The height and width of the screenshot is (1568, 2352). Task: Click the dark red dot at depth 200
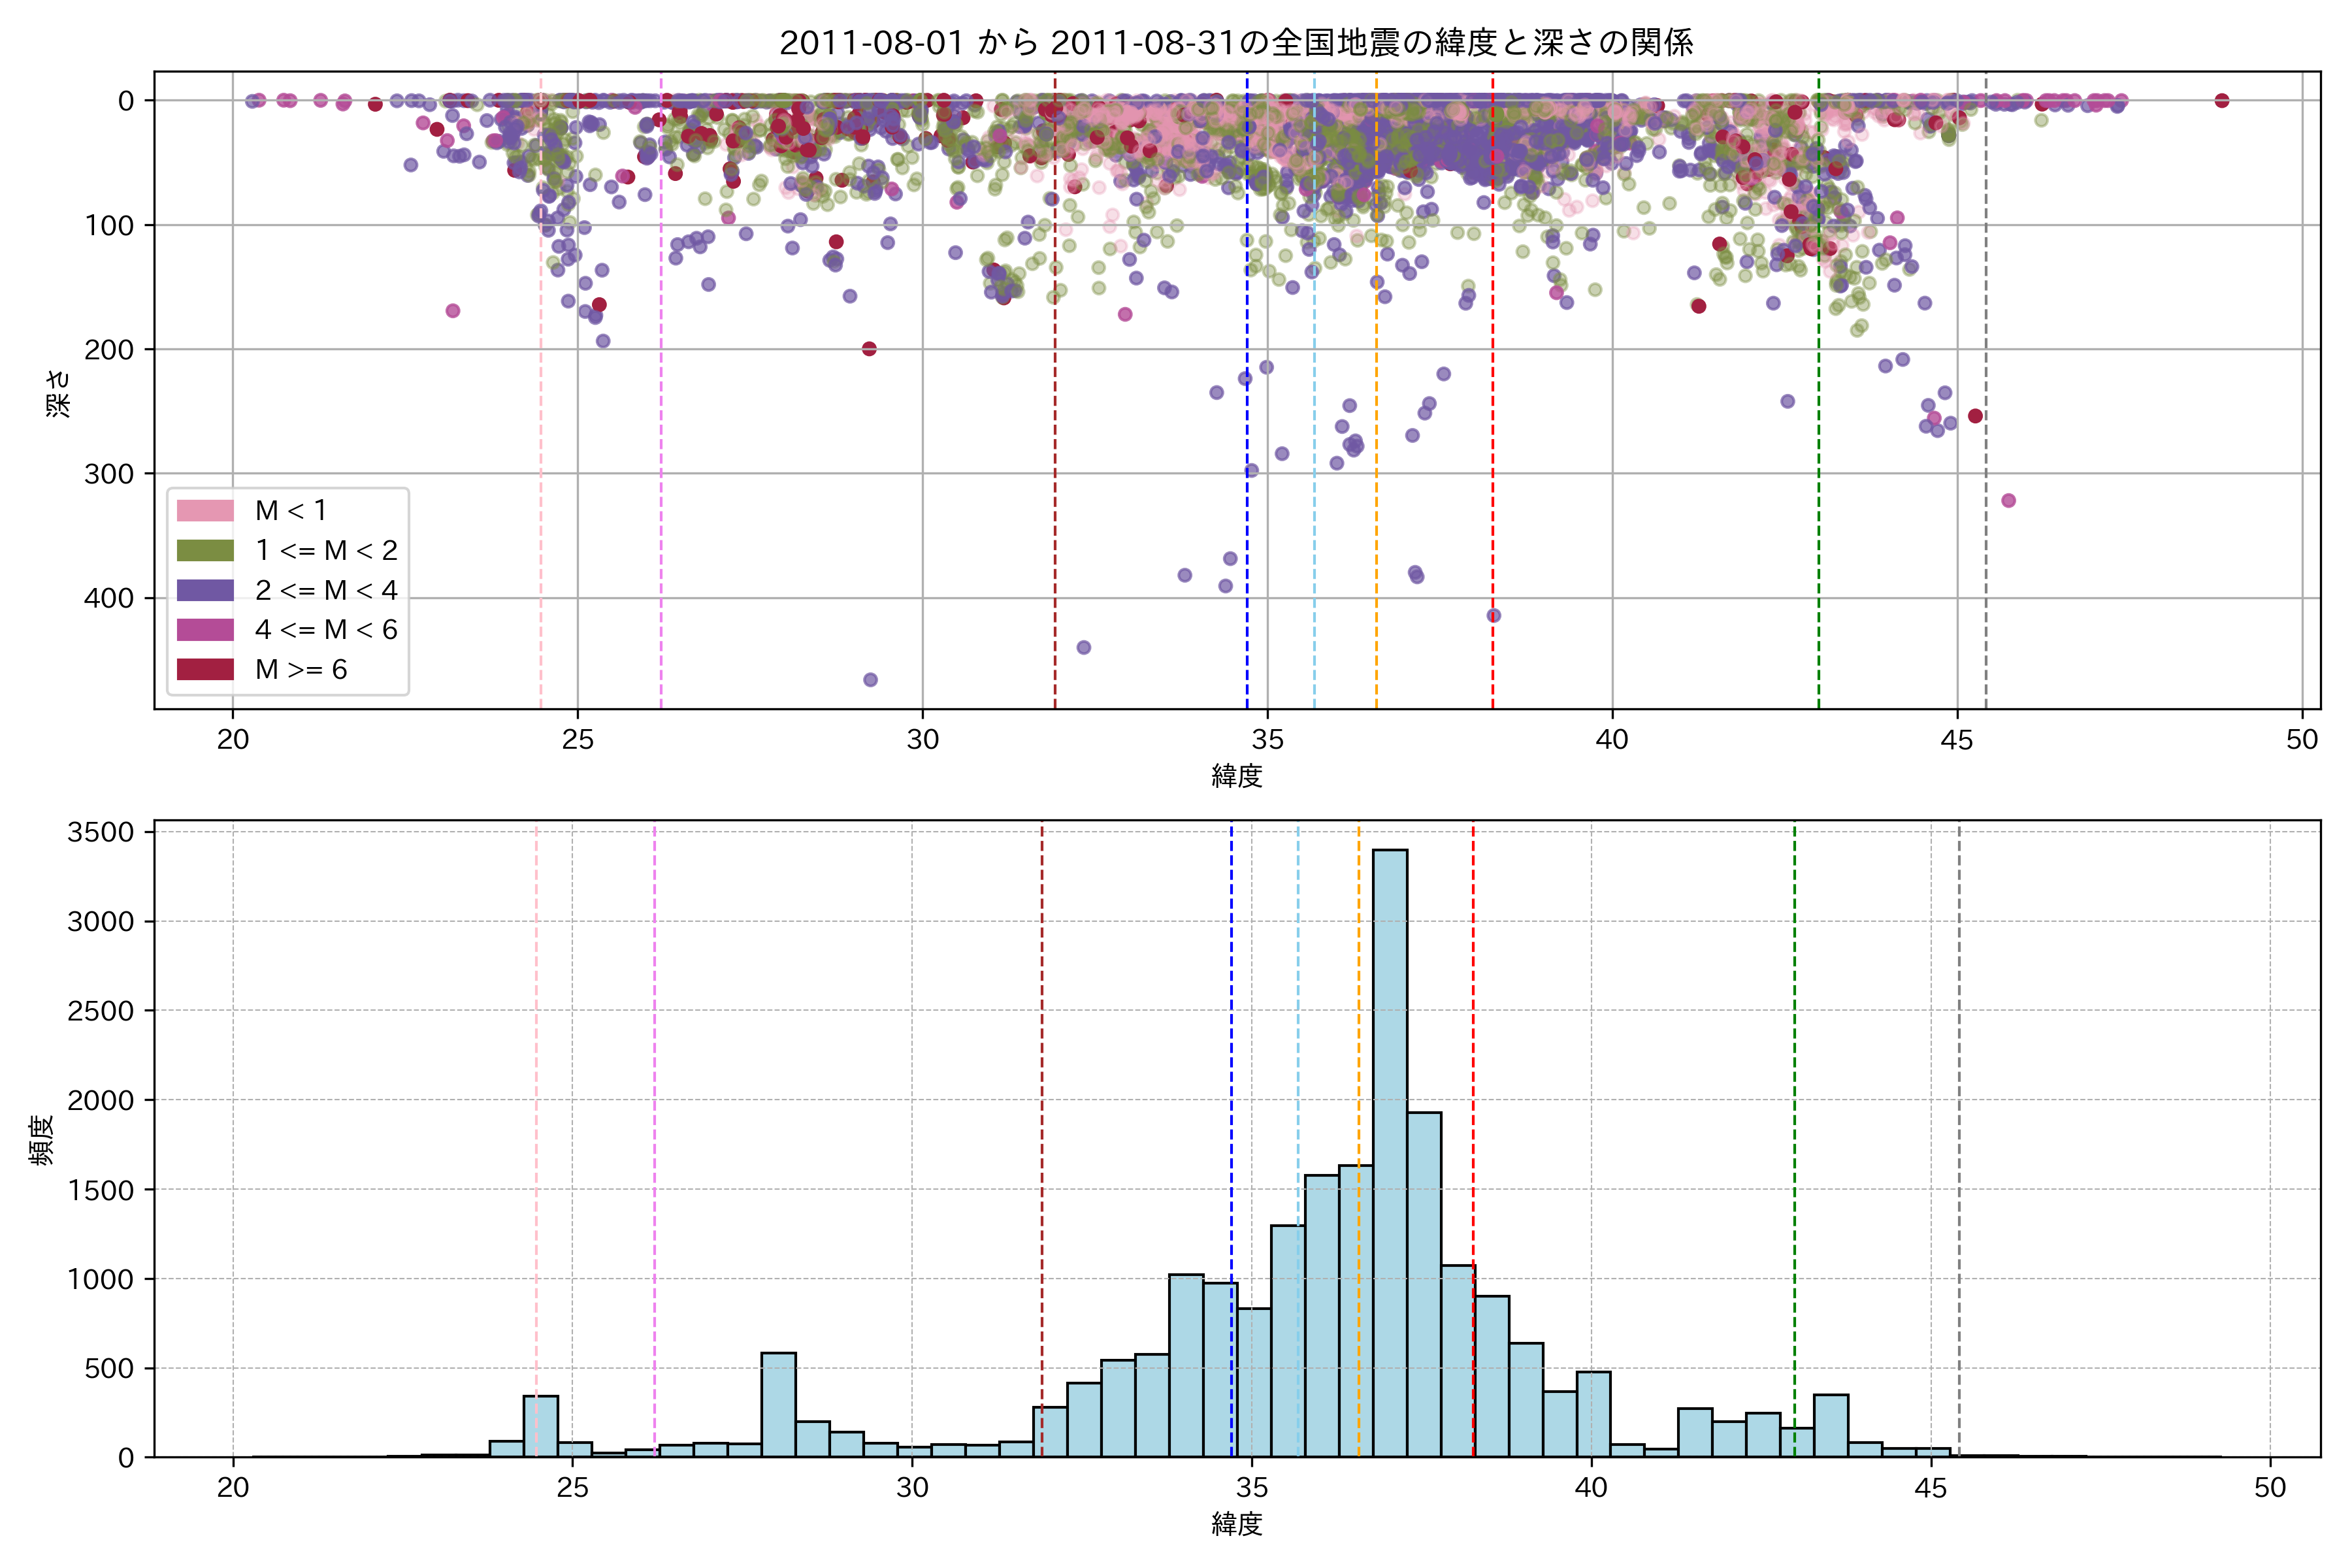(869, 348)
